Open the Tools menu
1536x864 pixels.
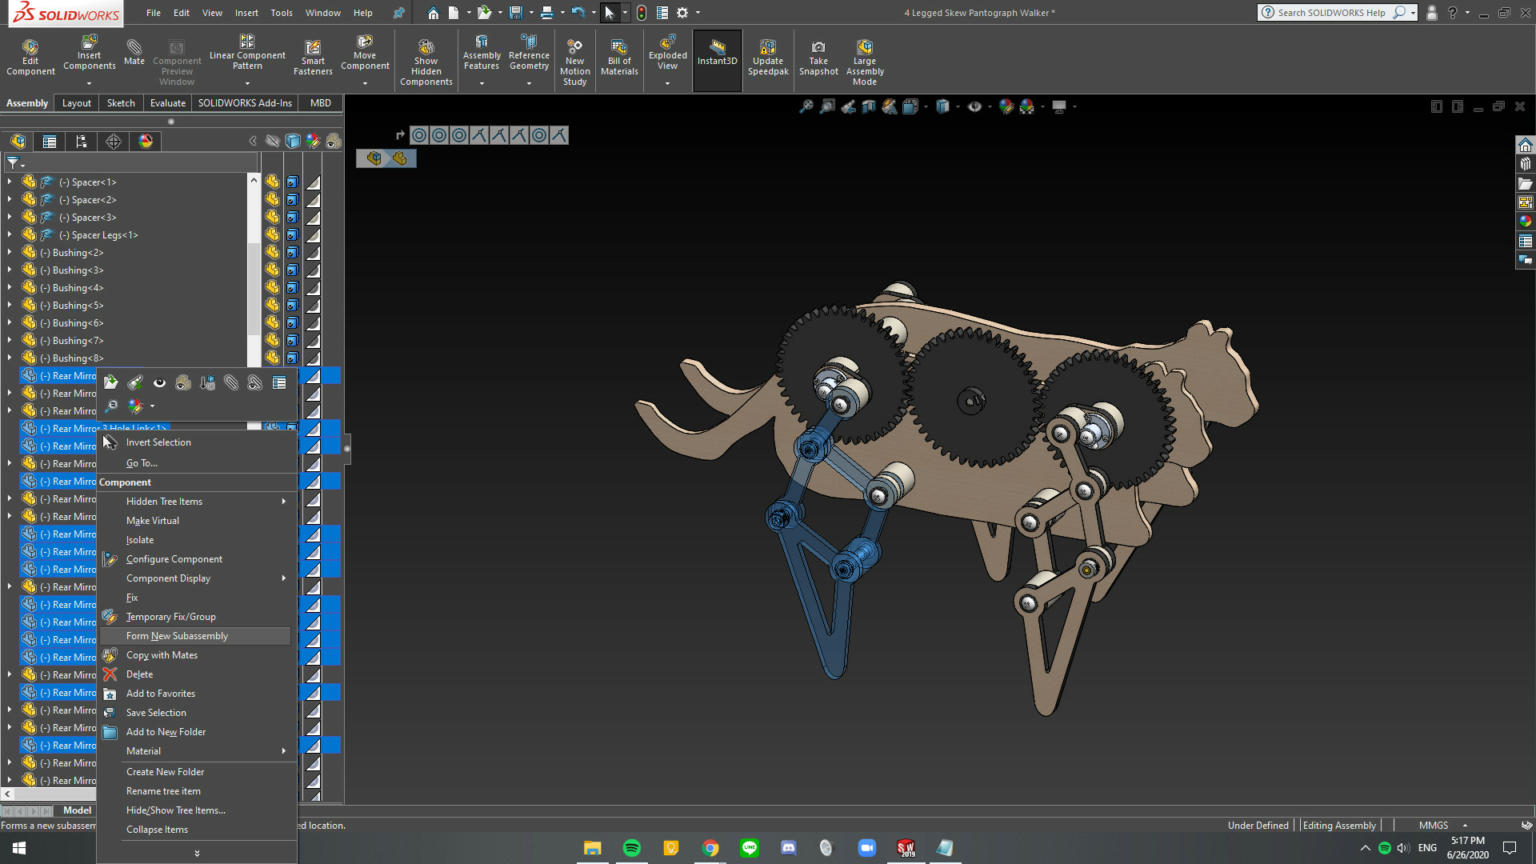281,13
